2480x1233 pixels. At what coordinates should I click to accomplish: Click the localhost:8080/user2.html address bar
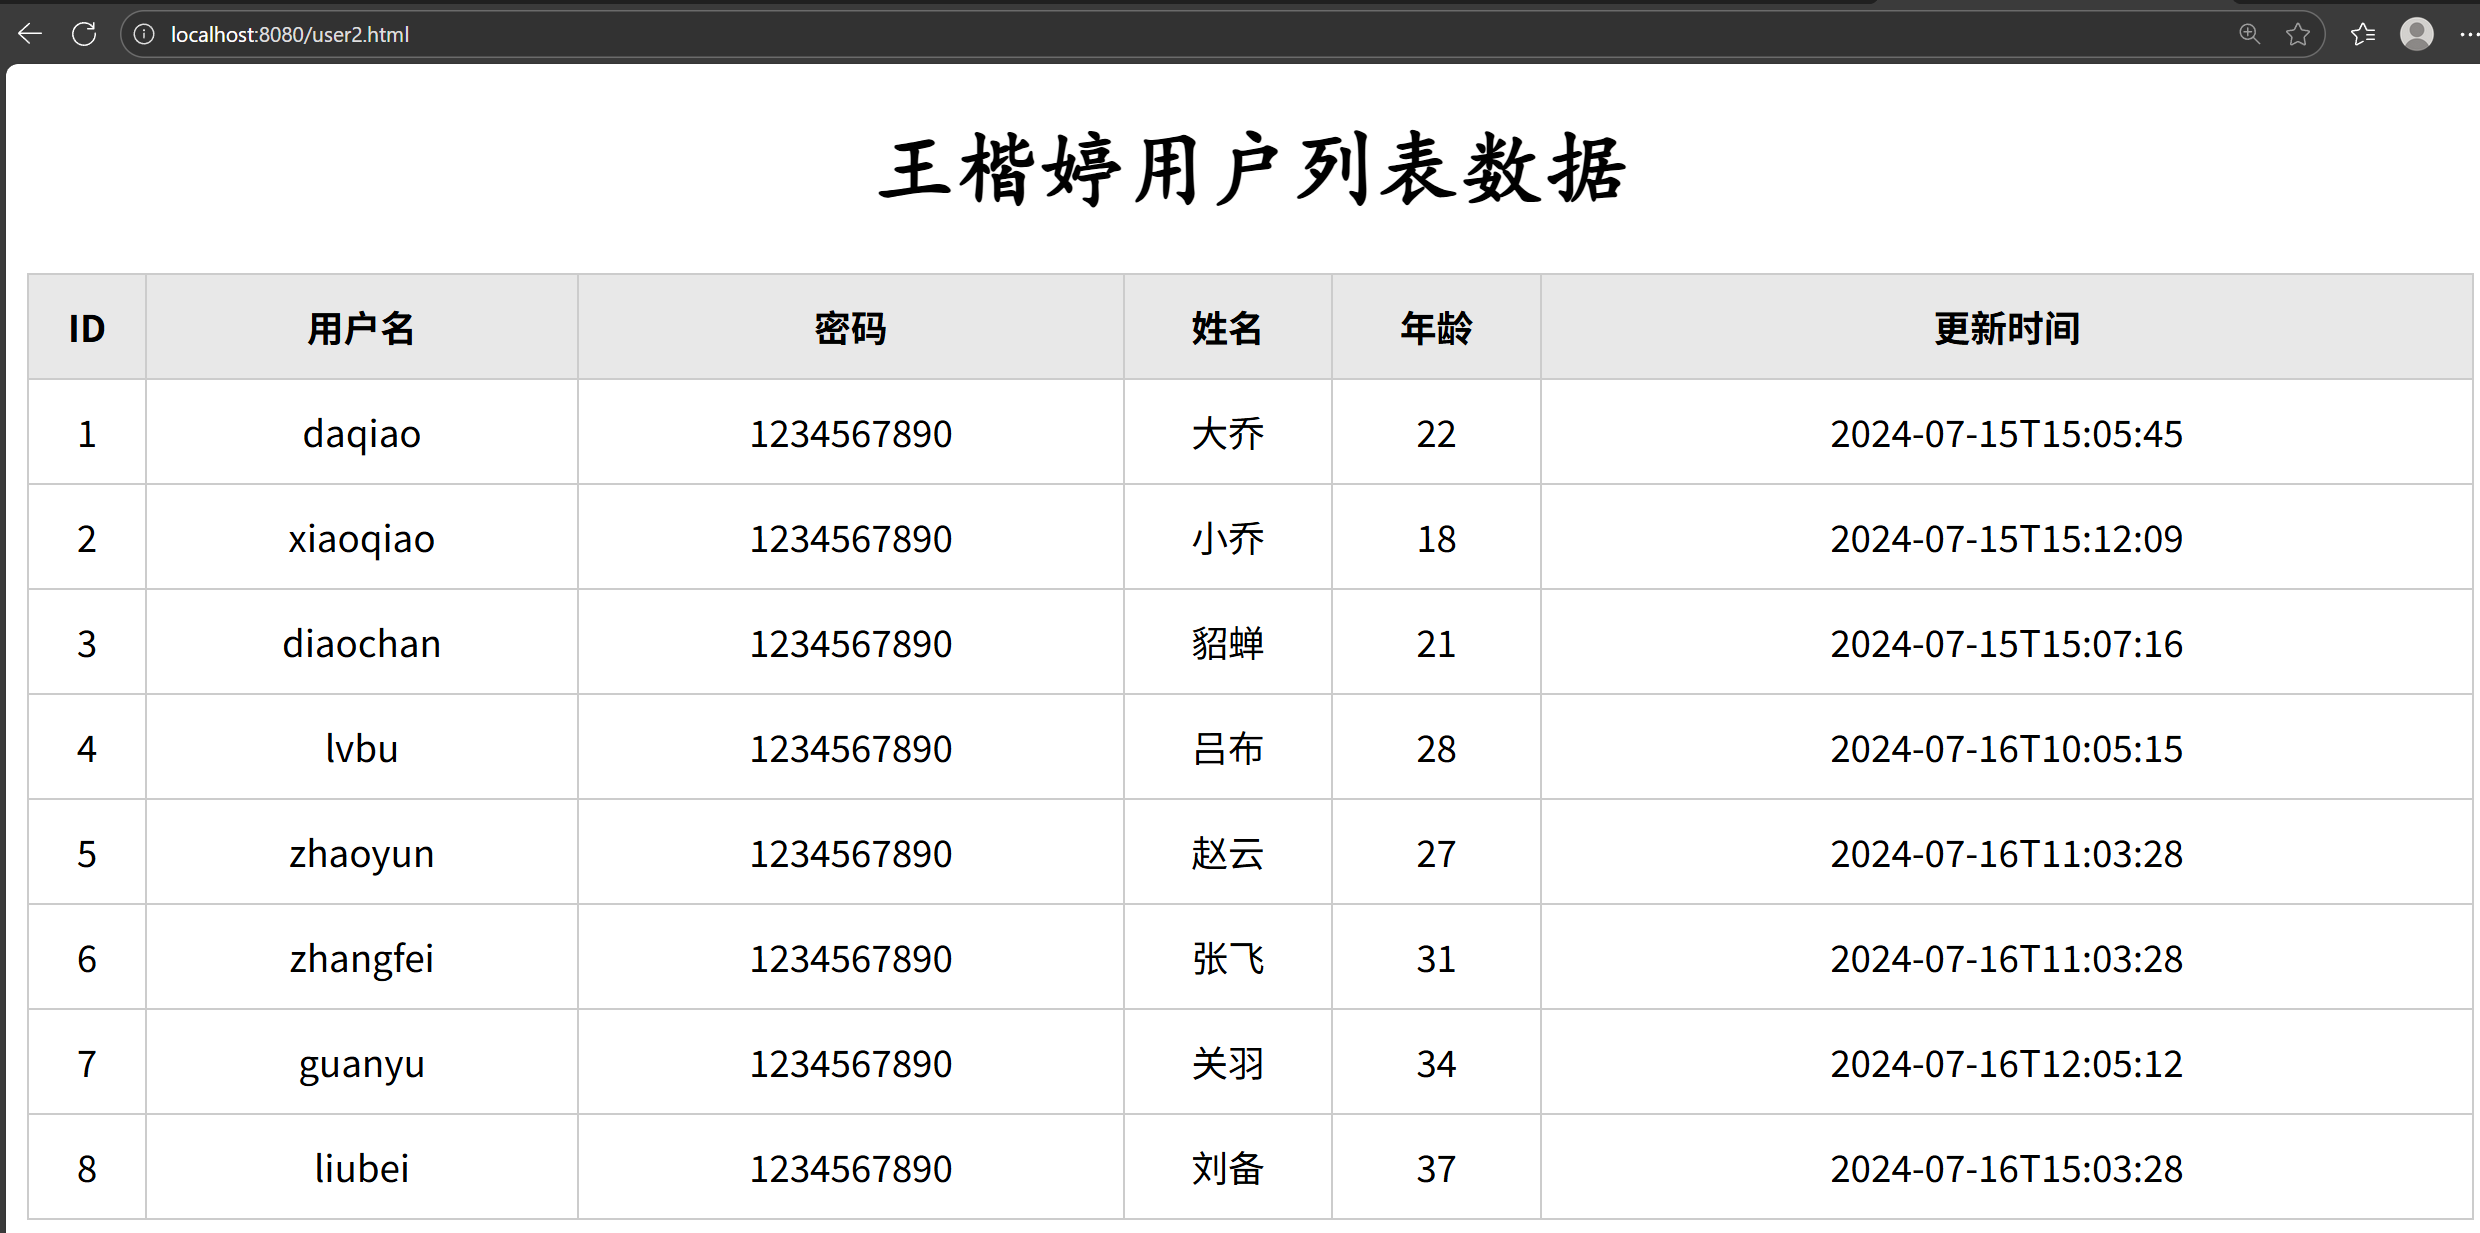[290, 34]
